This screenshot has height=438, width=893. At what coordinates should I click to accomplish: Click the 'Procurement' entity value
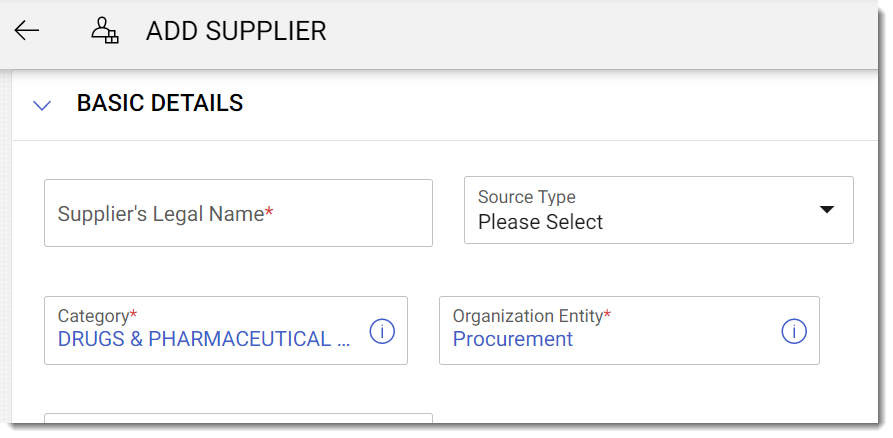tap(513, 340)
